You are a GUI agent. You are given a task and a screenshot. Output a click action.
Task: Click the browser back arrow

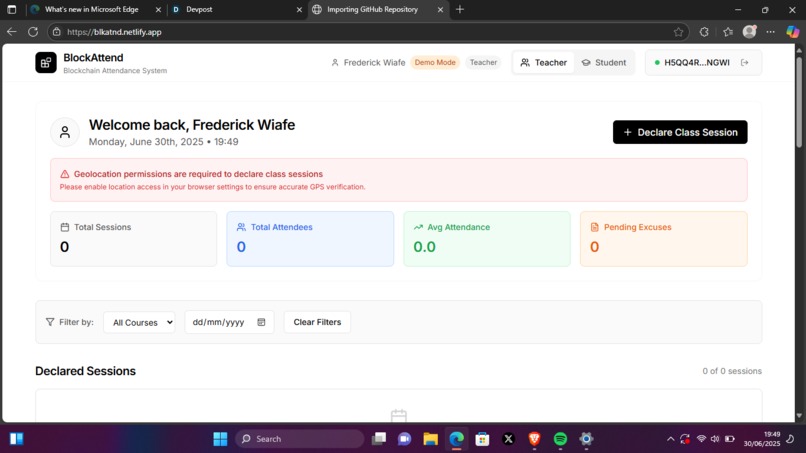click(x=11, y=32)
